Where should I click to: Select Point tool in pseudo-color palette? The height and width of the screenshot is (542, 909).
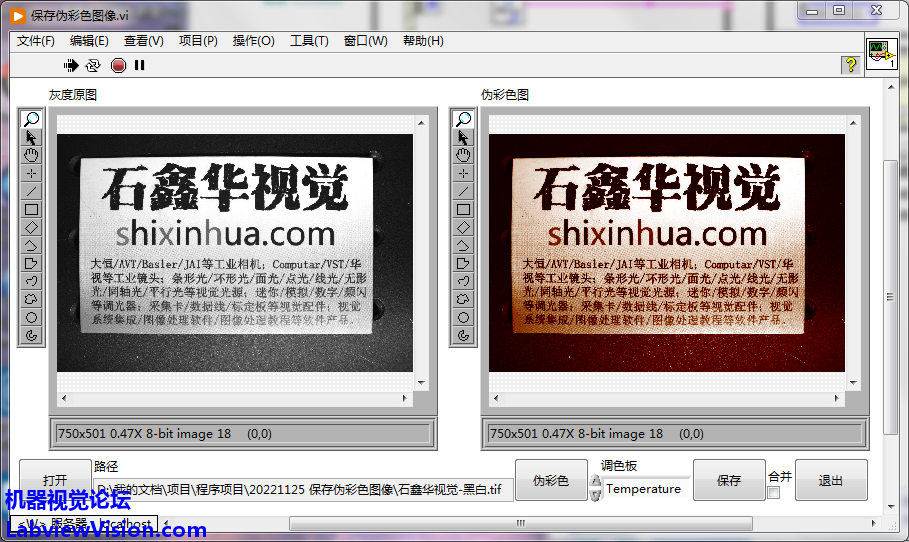(x=463, y=173)
